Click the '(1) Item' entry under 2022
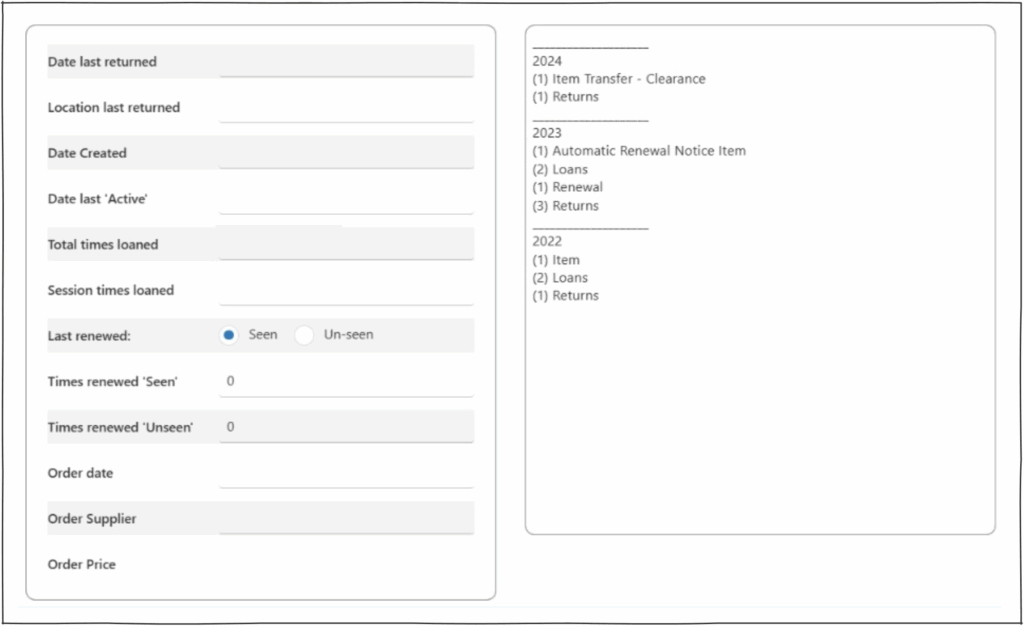This screenshot has width=1024, height=626. (x=556, y=260)
